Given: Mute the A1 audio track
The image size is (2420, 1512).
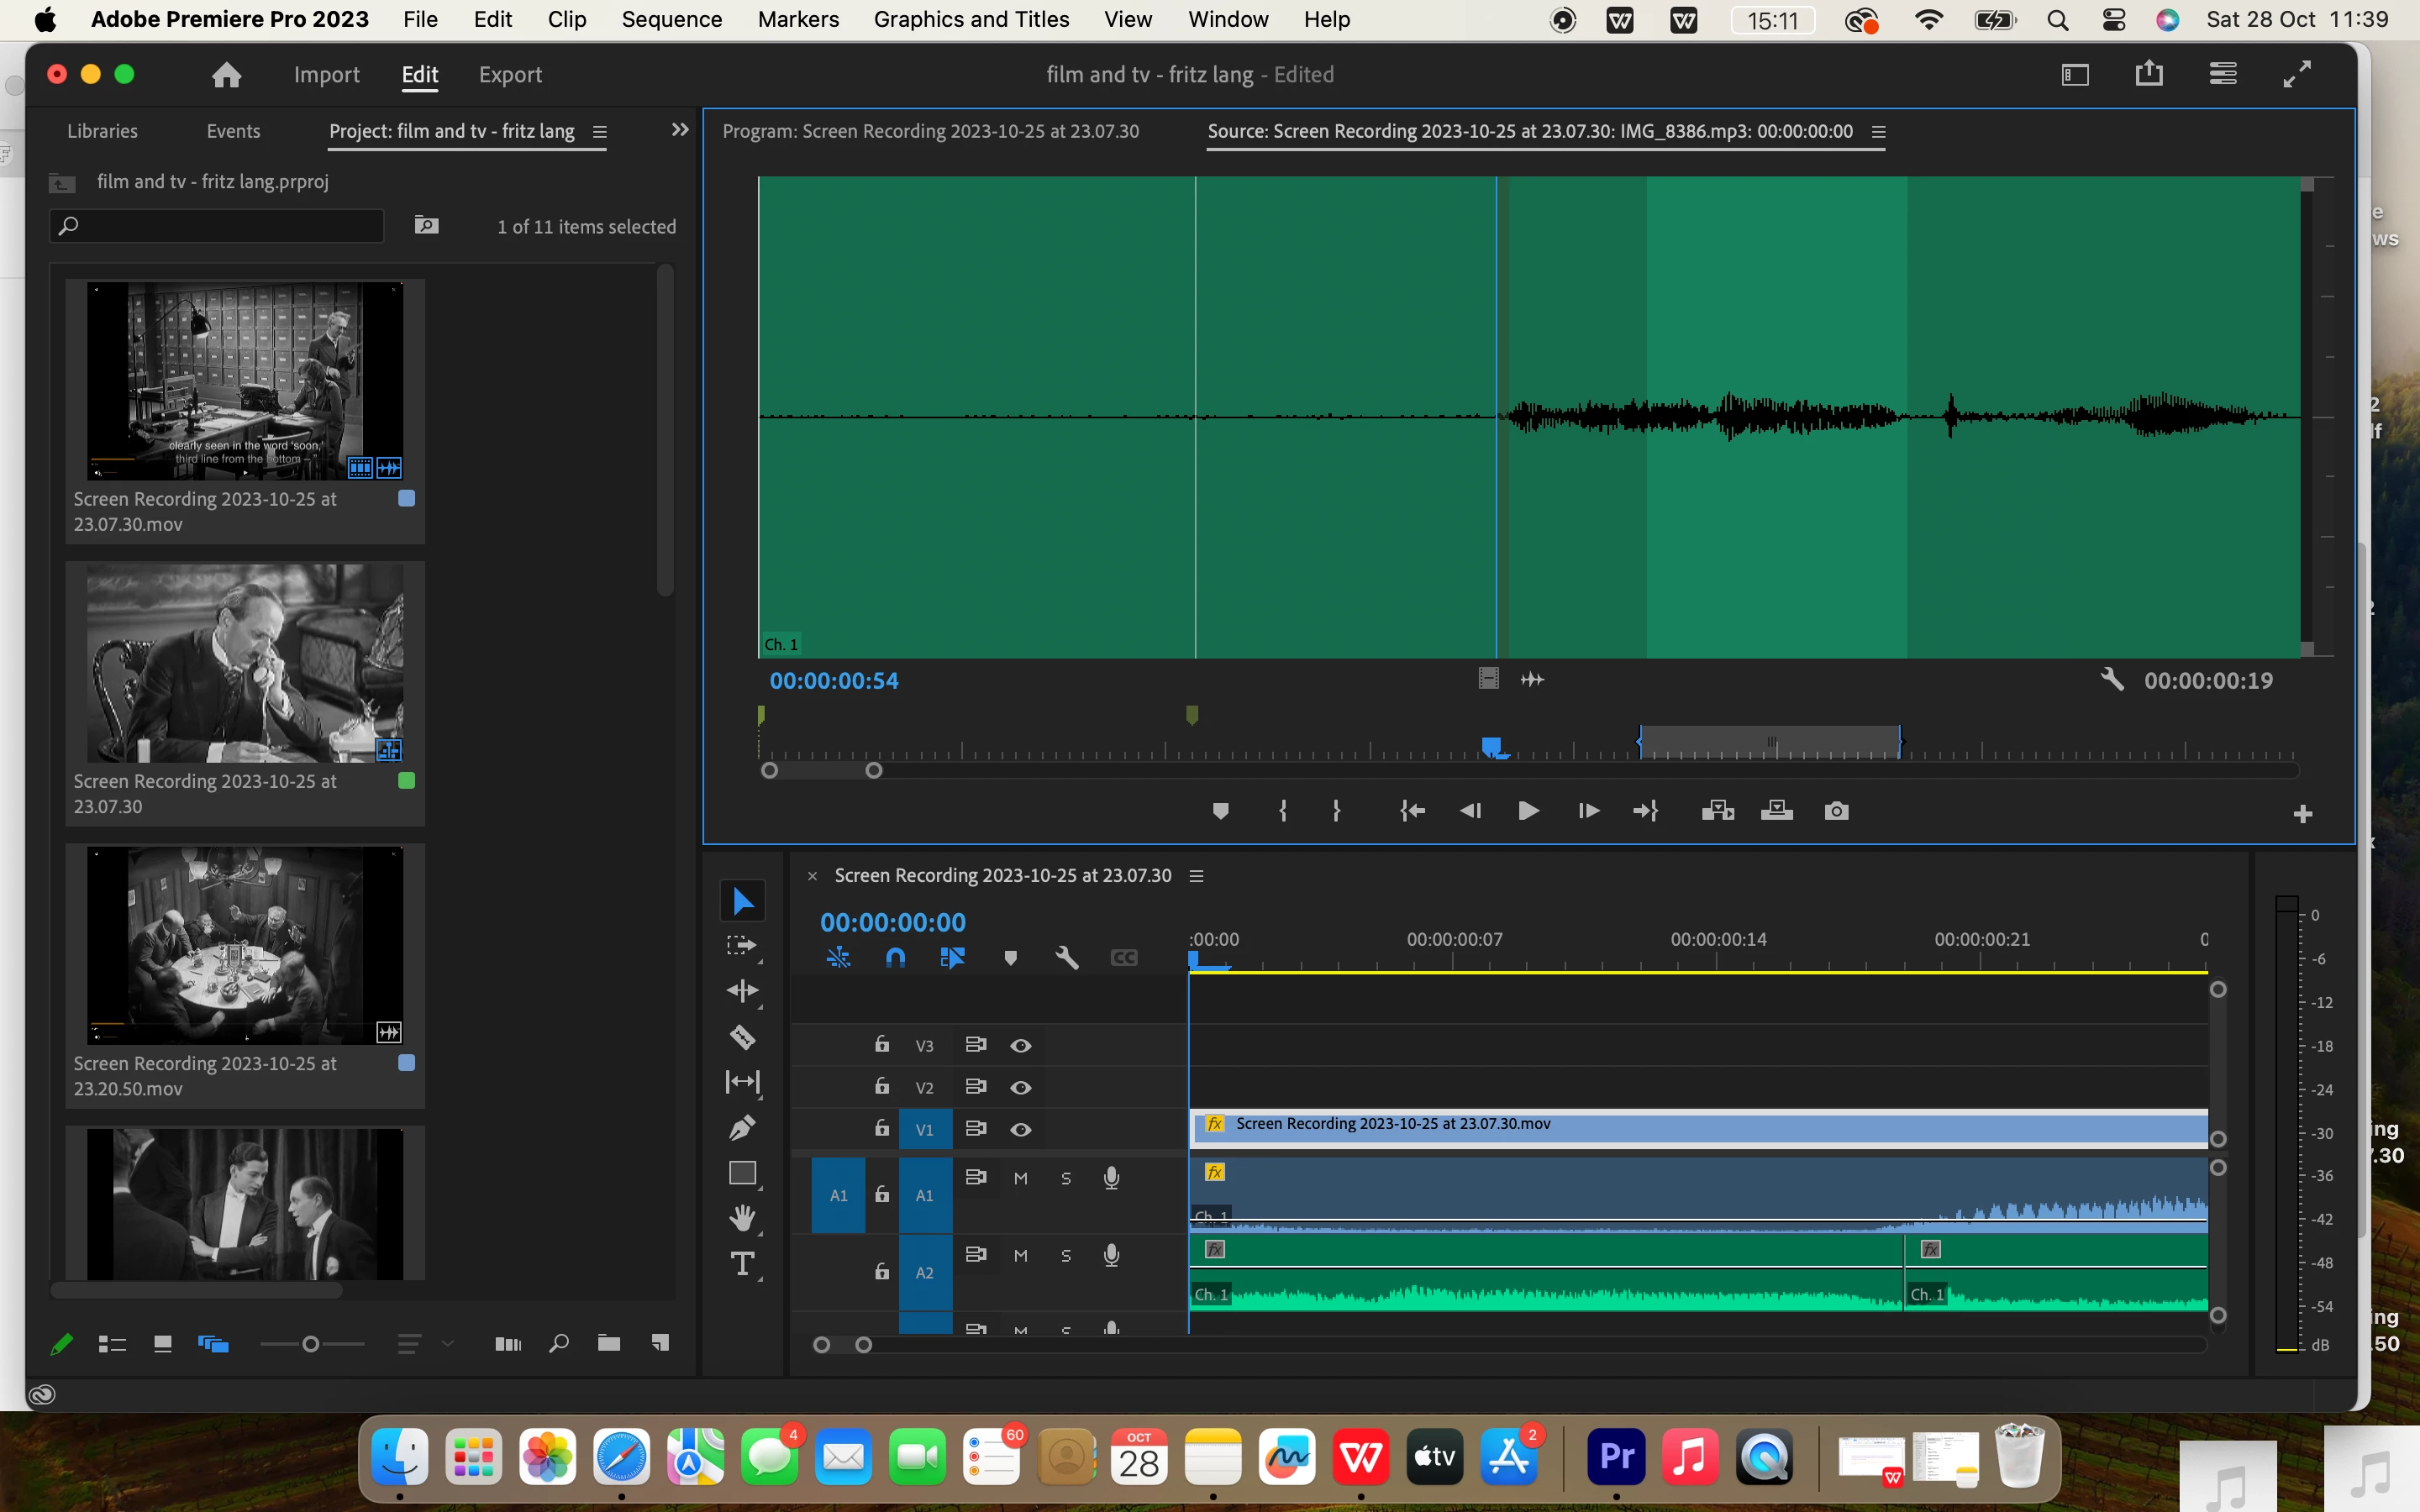Looking at the screenshot, I should coord(1020,1179).
